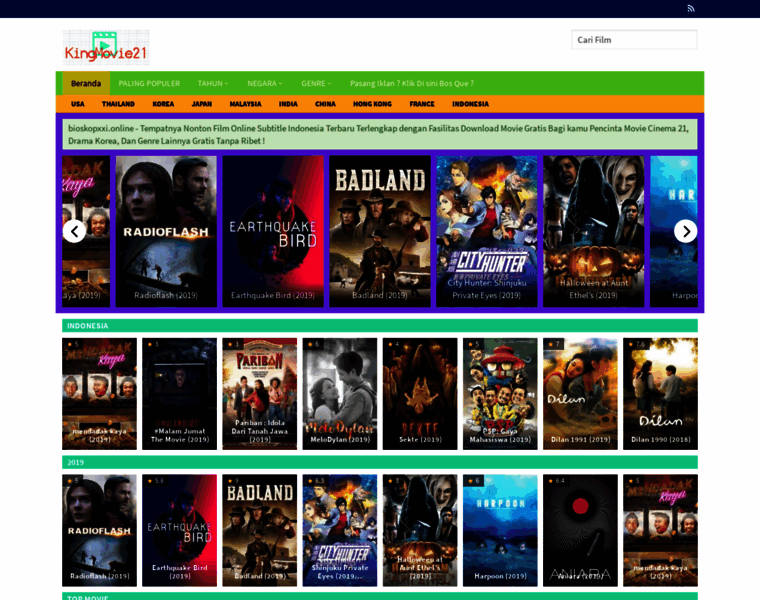Viewport: 760px width, 600px height.
Task: Open Earthquake Bird poster in carousel
Action: coord(273,231)
